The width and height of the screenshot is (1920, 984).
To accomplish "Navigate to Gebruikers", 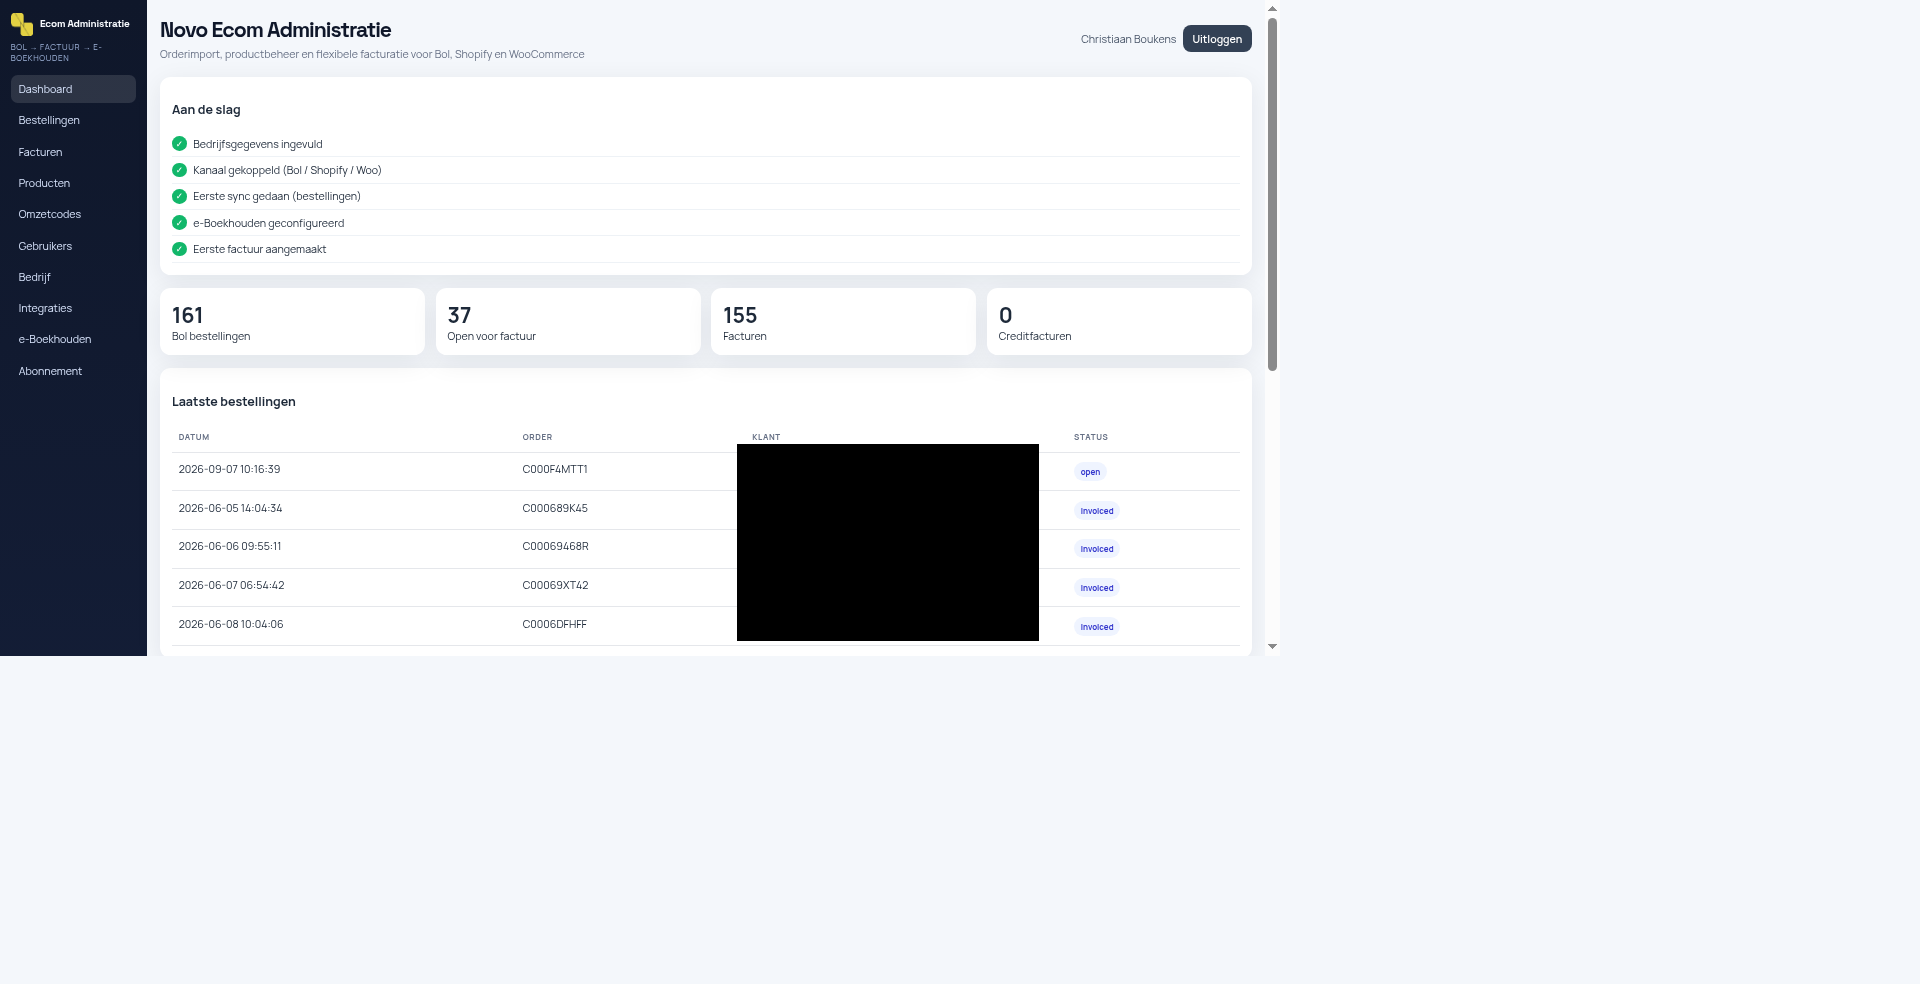I will click(73, 246).
